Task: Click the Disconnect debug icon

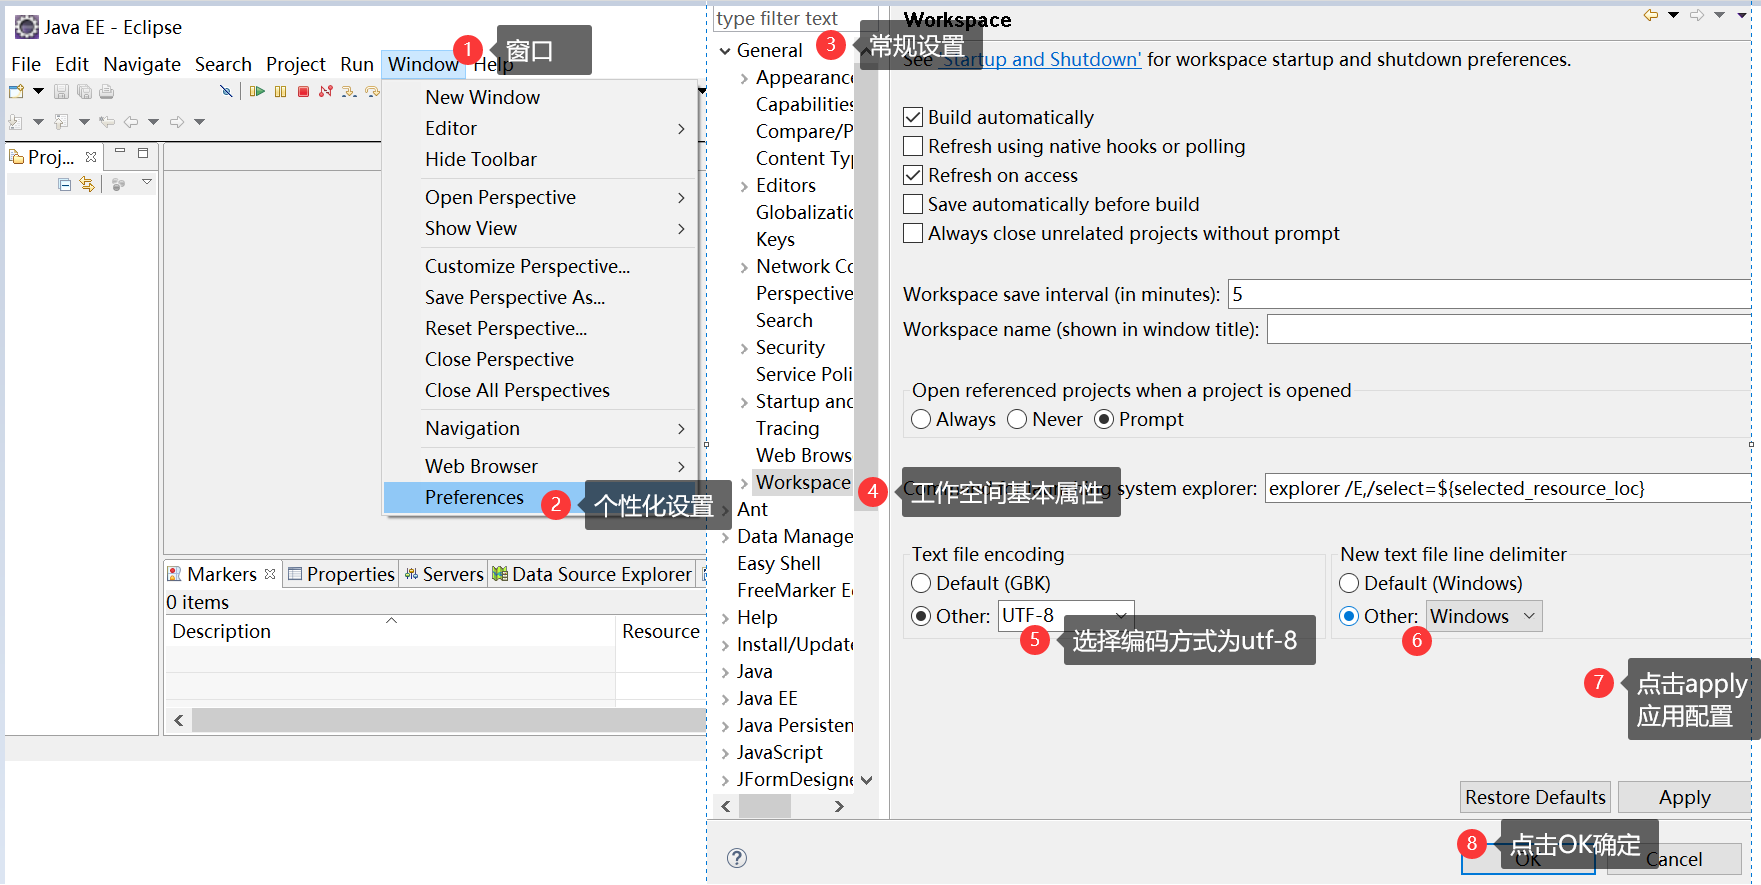Action: (x=325, y=91)
